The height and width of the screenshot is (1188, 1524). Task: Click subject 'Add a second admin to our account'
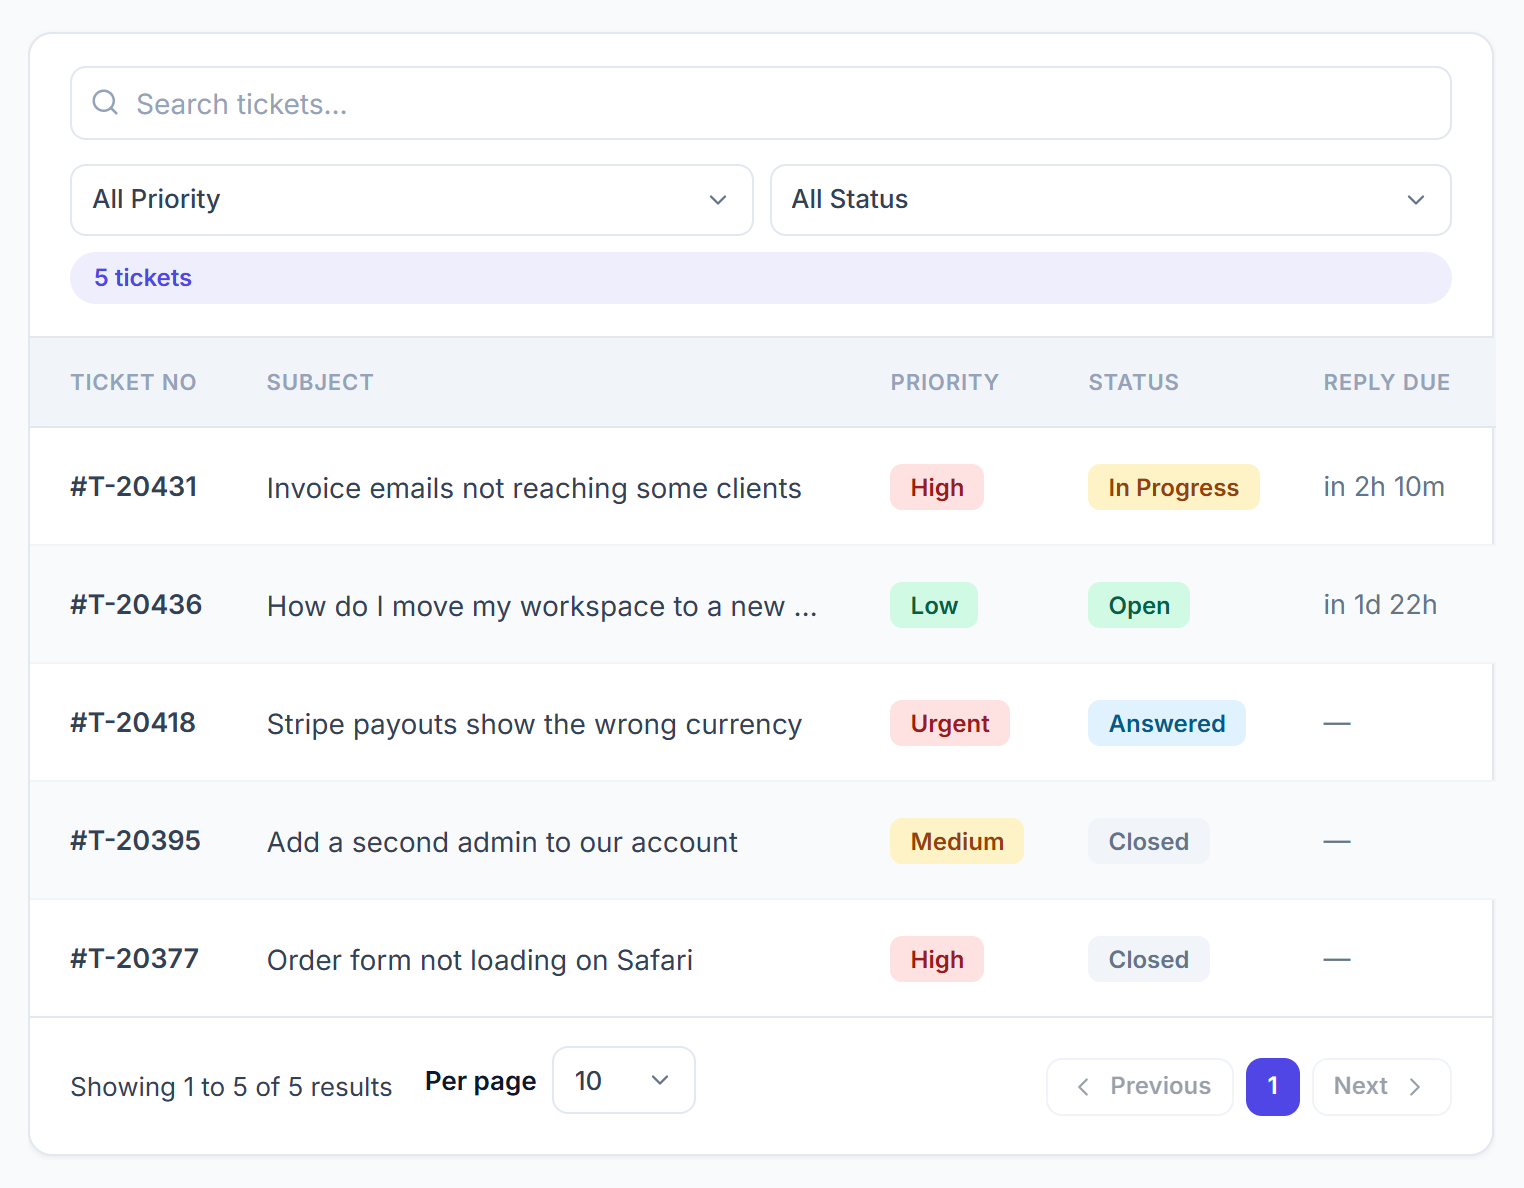(x=502, y=842)
